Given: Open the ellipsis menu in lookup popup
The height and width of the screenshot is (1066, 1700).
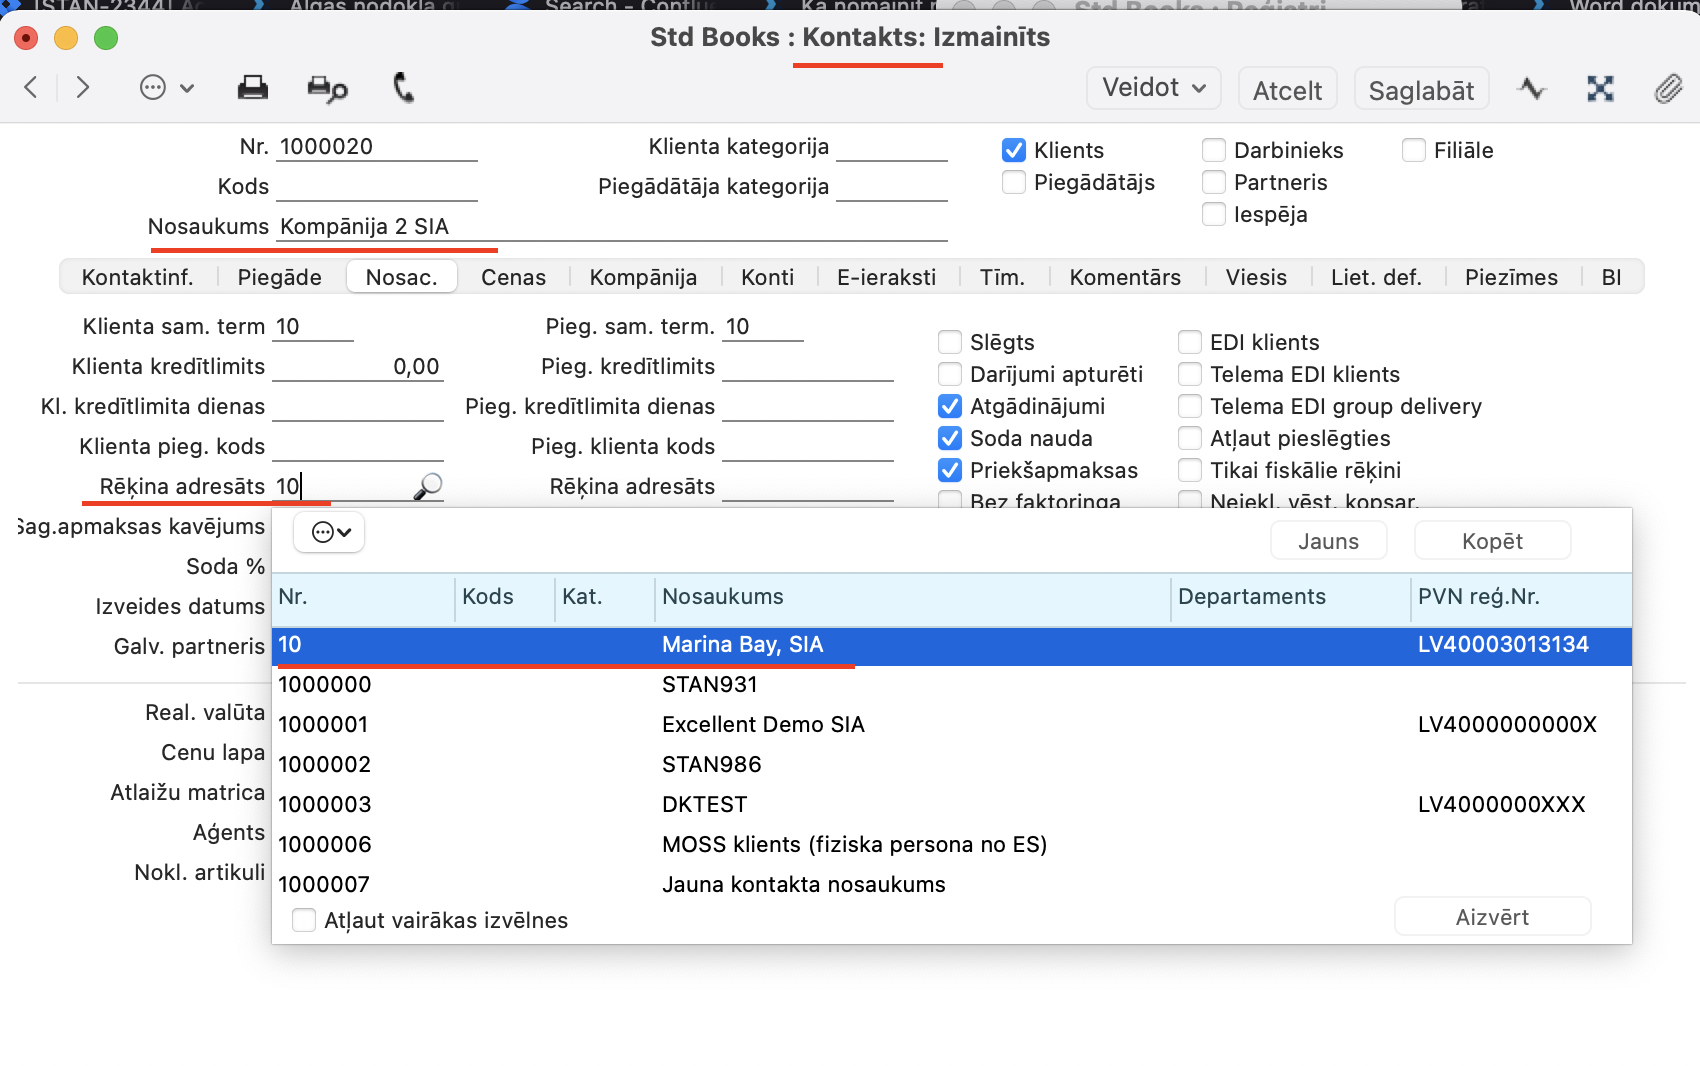Looking at the screenshot, I should pos(329,533).
